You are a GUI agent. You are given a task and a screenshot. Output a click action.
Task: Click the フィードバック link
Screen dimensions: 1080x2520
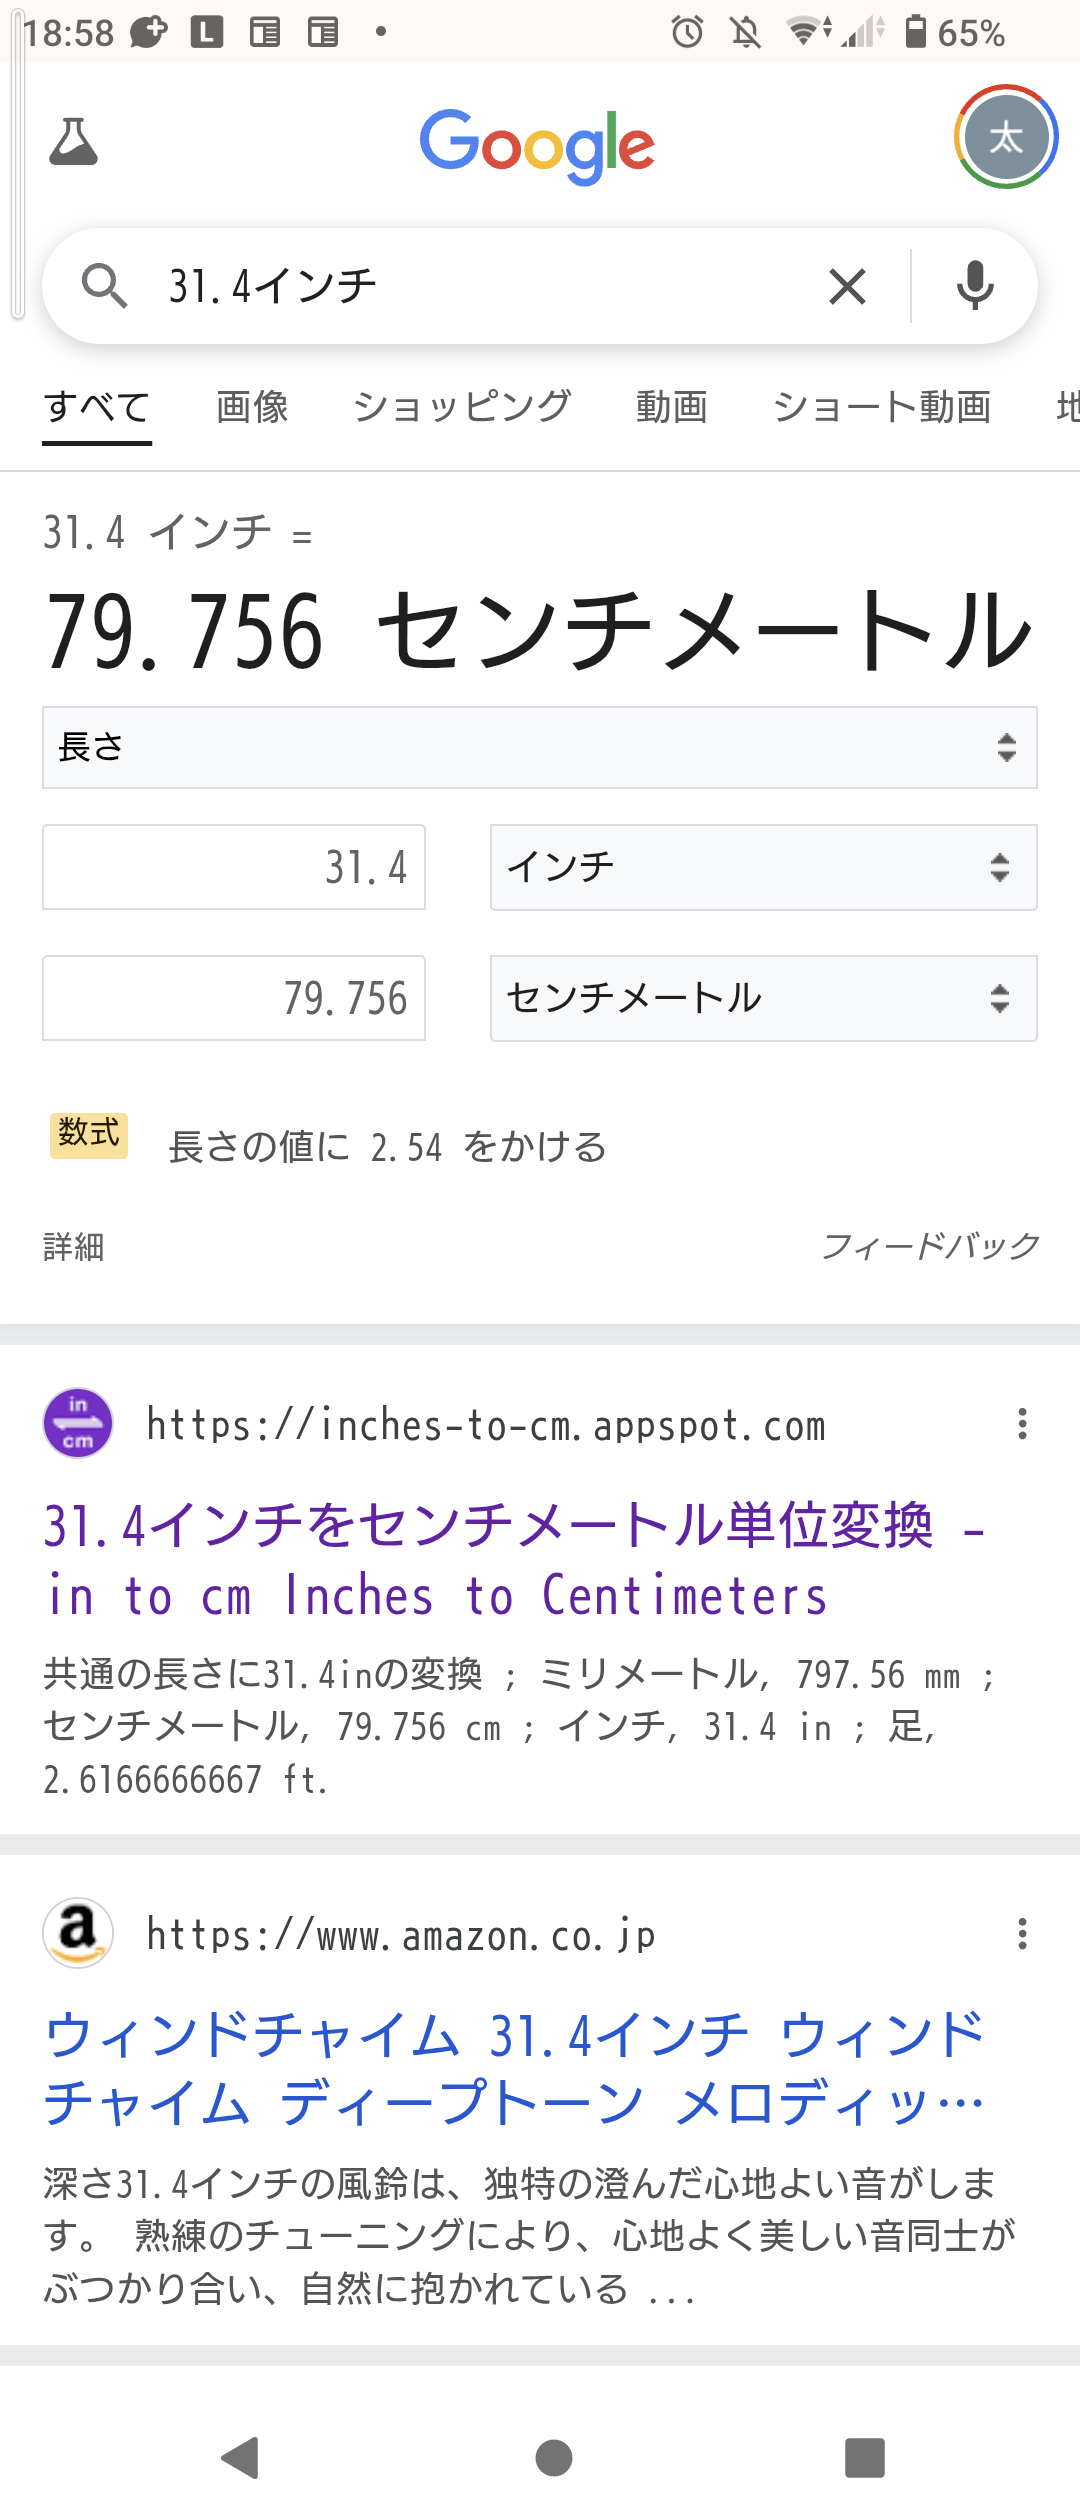(931, 1246)
